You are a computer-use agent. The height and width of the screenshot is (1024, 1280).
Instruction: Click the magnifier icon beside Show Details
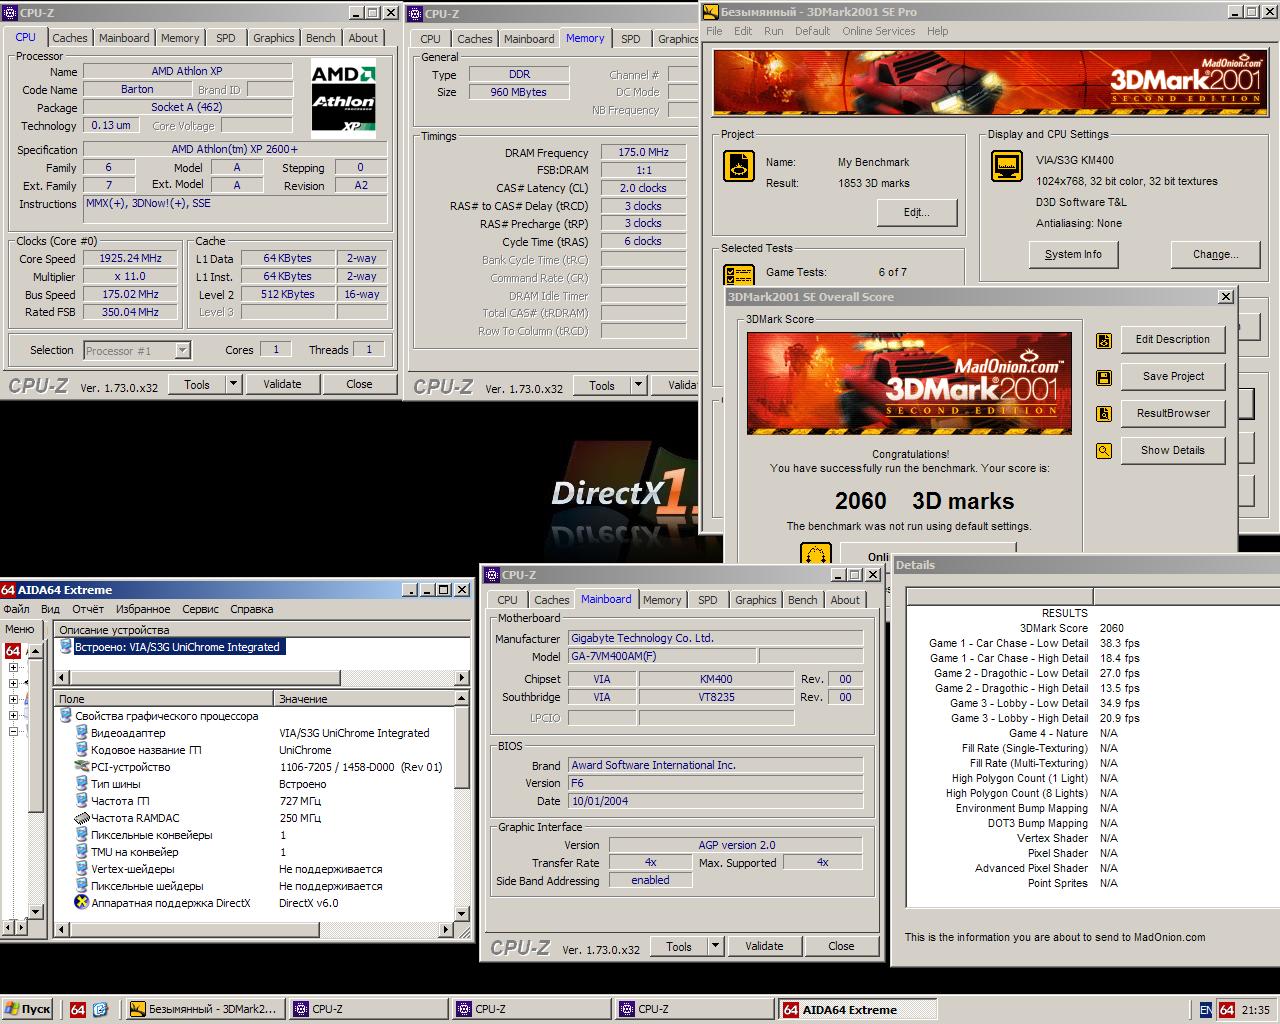pyautogui.click(x=1104, y=451)
